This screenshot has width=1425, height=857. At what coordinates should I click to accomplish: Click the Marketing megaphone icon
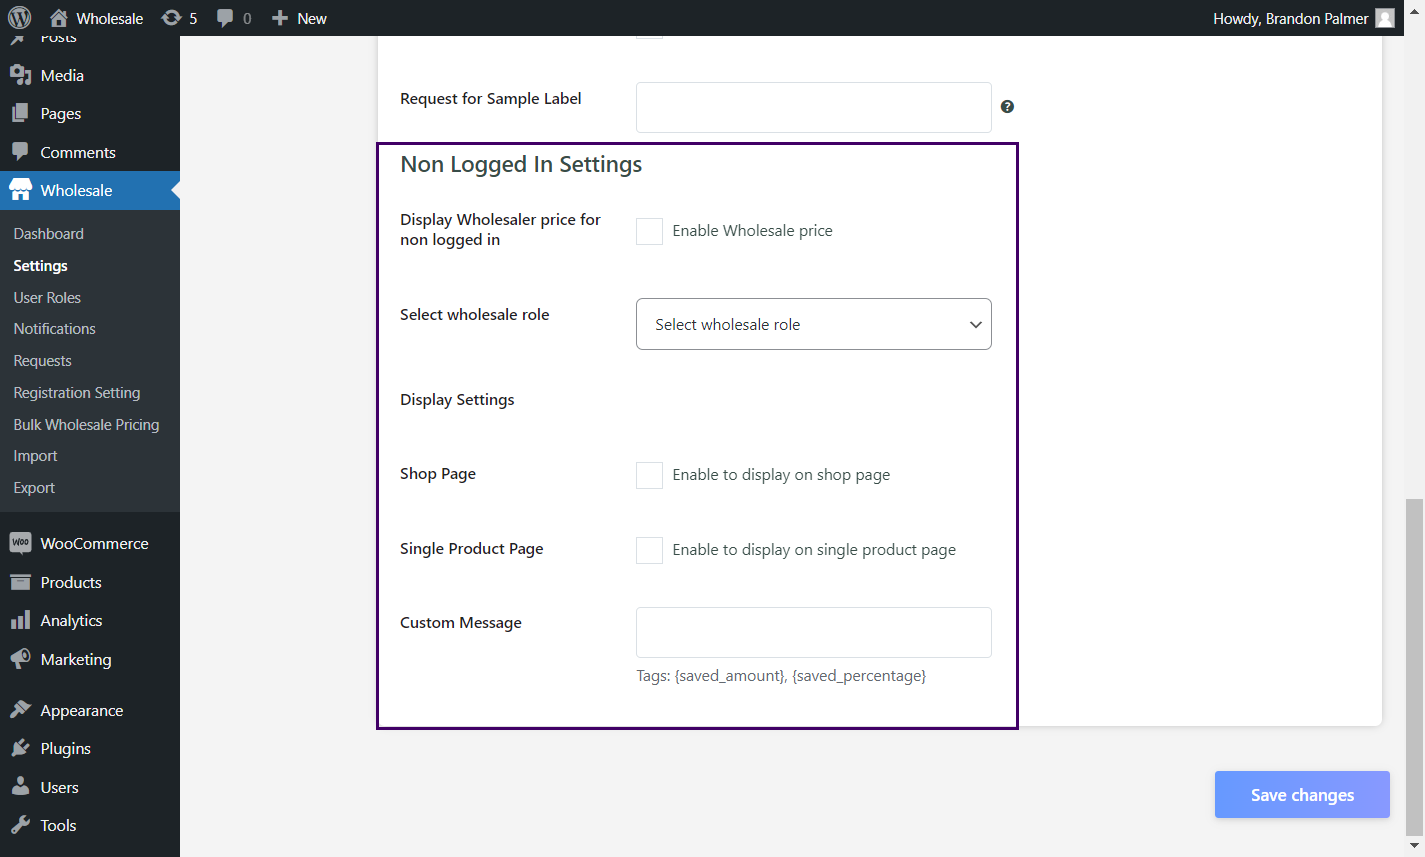click(21, 659)
